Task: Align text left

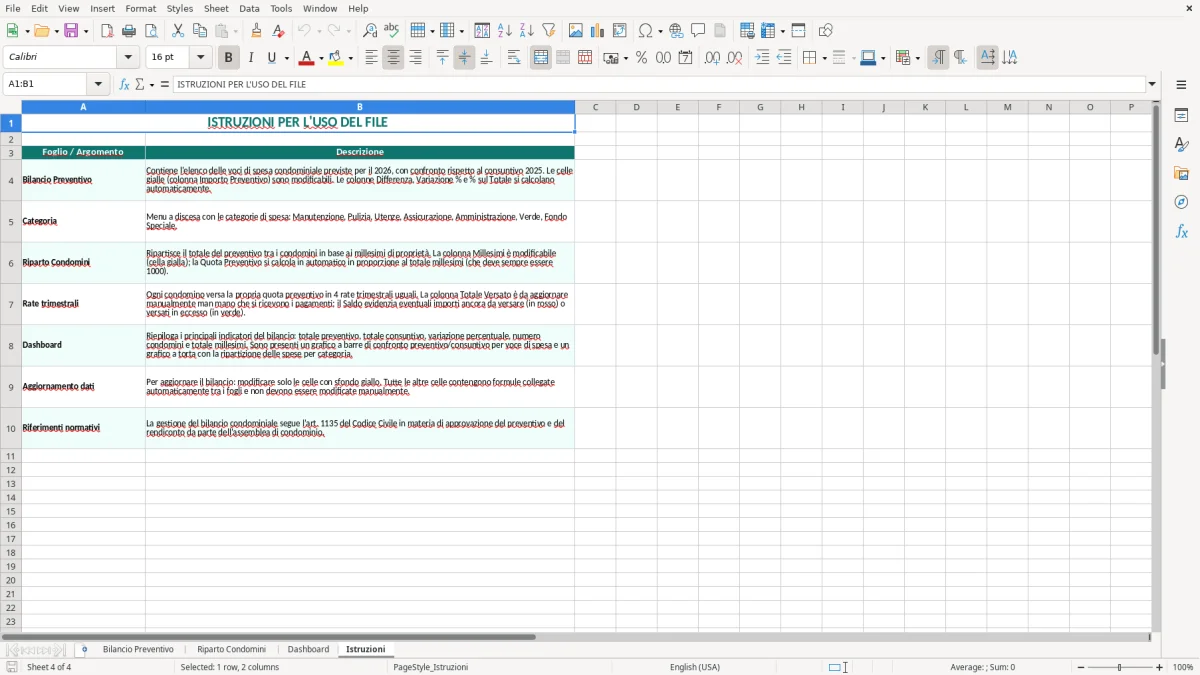Action: [x=371, y=58]
